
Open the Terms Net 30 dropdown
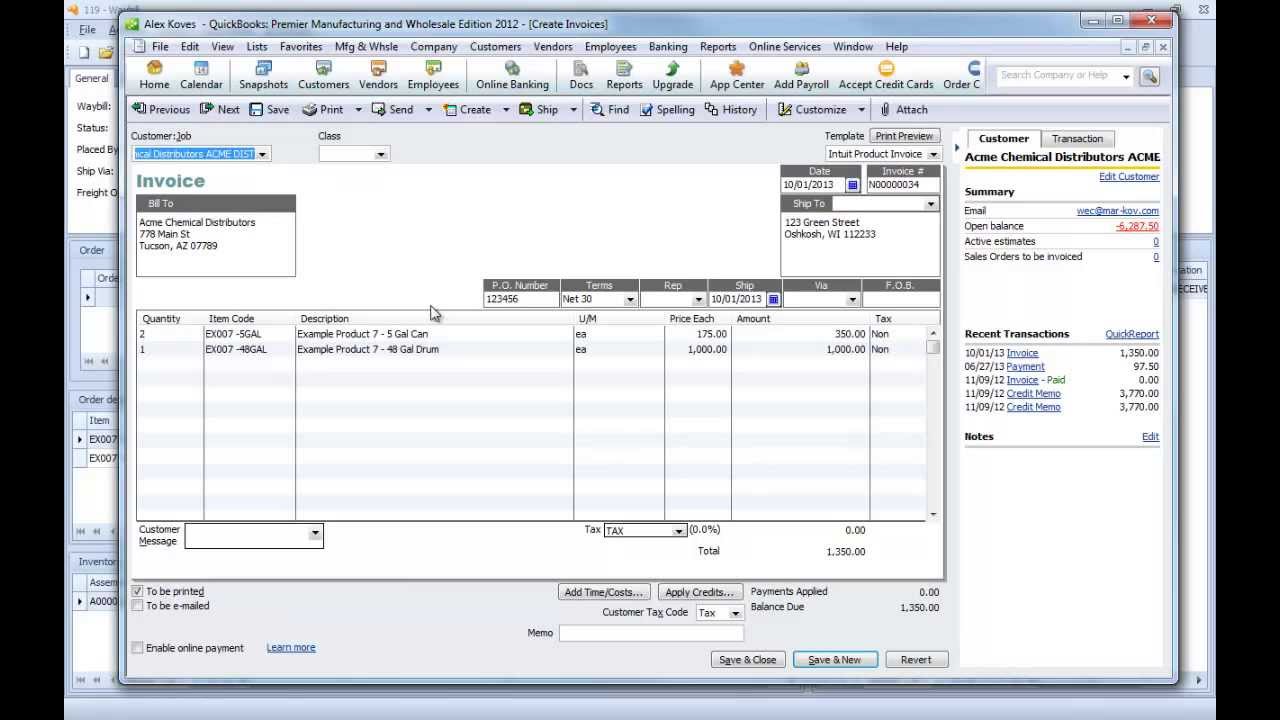coord(630,299)
